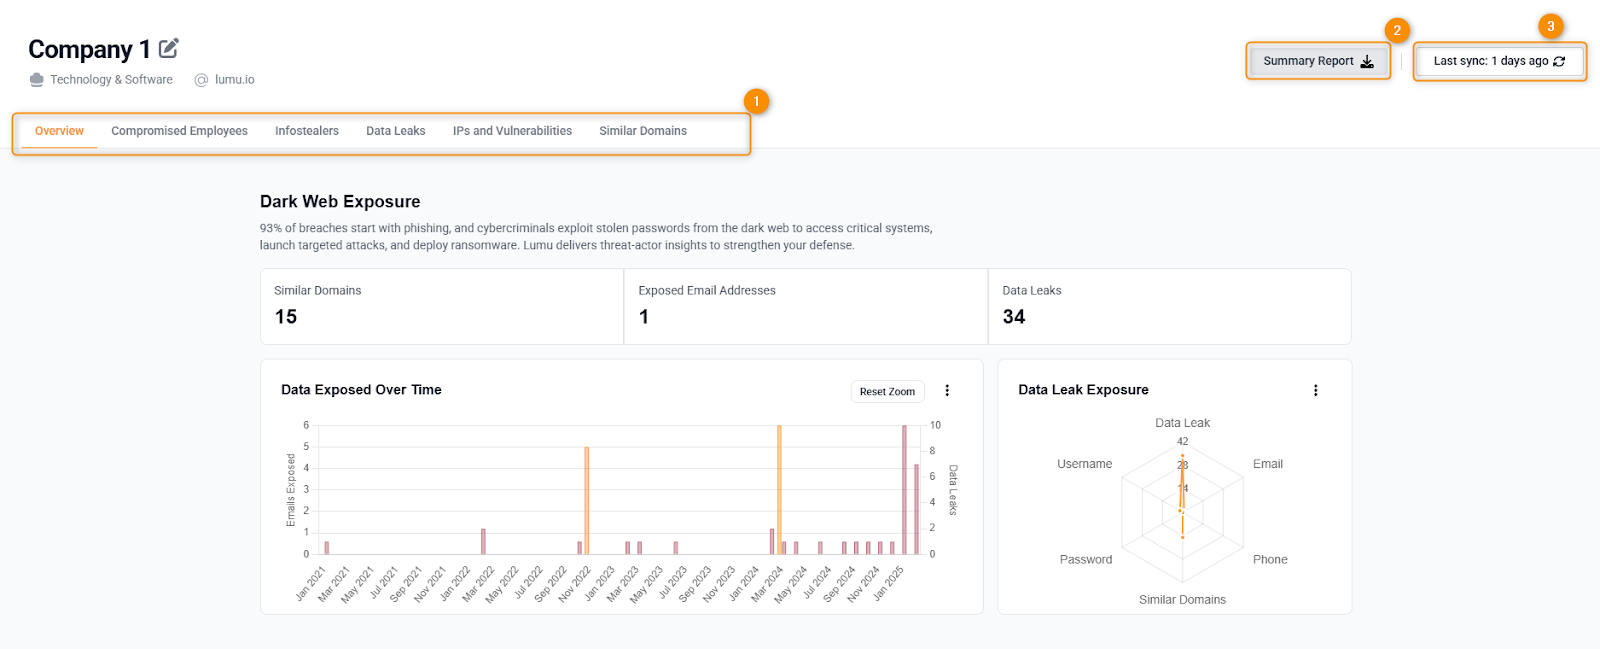Screen dimensions: 1600x649
Task: Switch to the Compromised Employees tab
Action: pyautogui.click(x=179, y=131)
